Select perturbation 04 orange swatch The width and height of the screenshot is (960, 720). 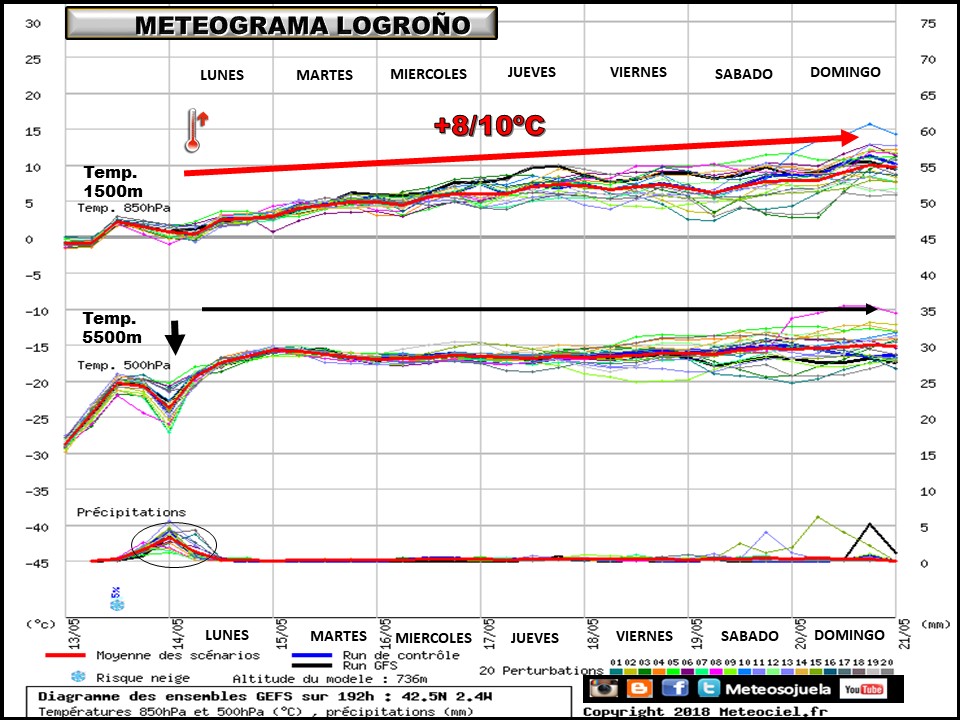tap(659, 671)
